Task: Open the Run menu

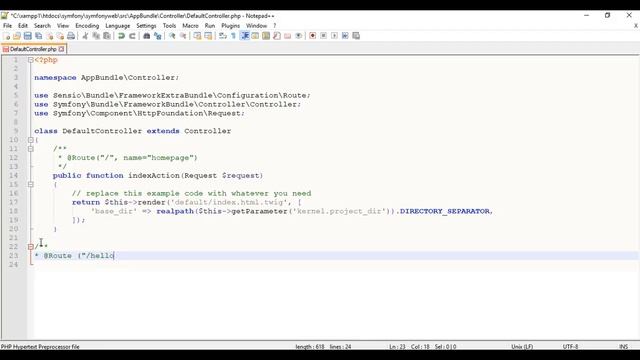Action: point(210,26)
